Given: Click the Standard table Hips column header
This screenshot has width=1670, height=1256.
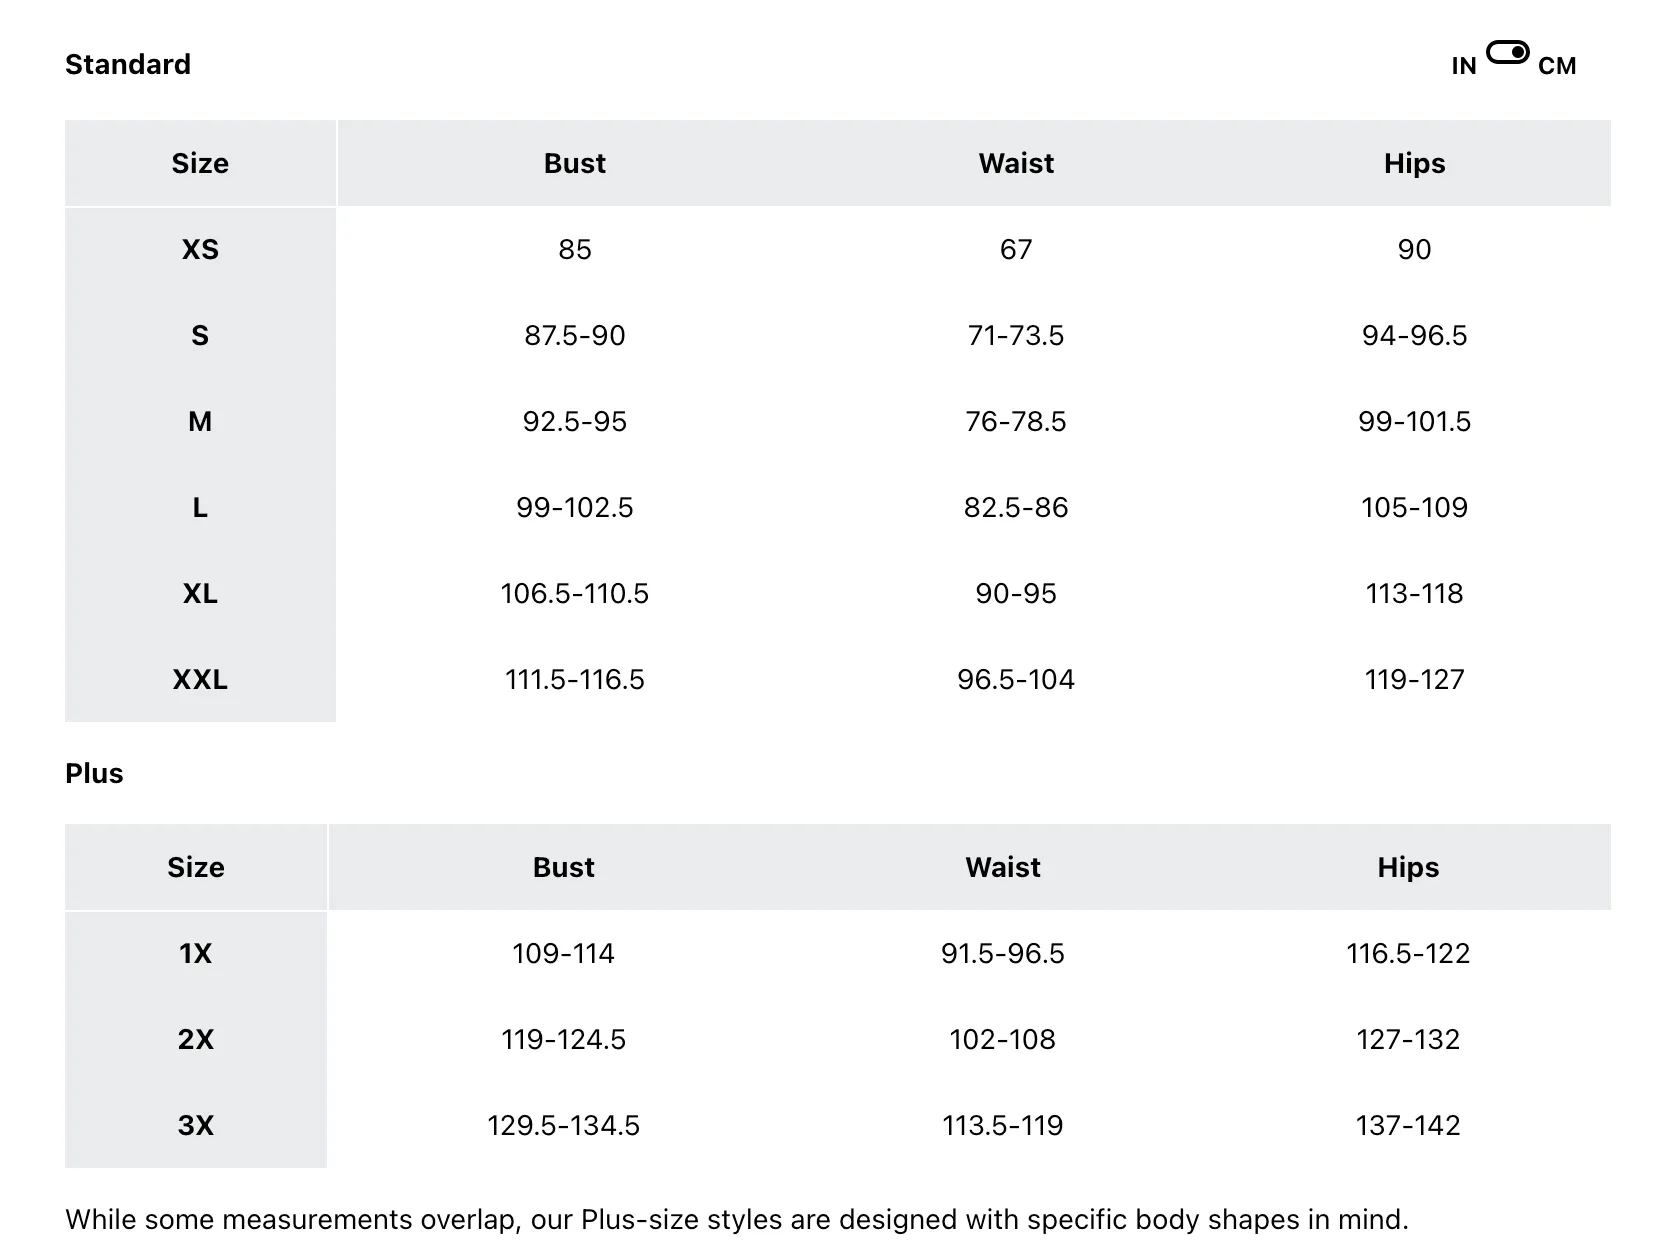Looking at the screenshot, I should click(x=1414, y=163).
